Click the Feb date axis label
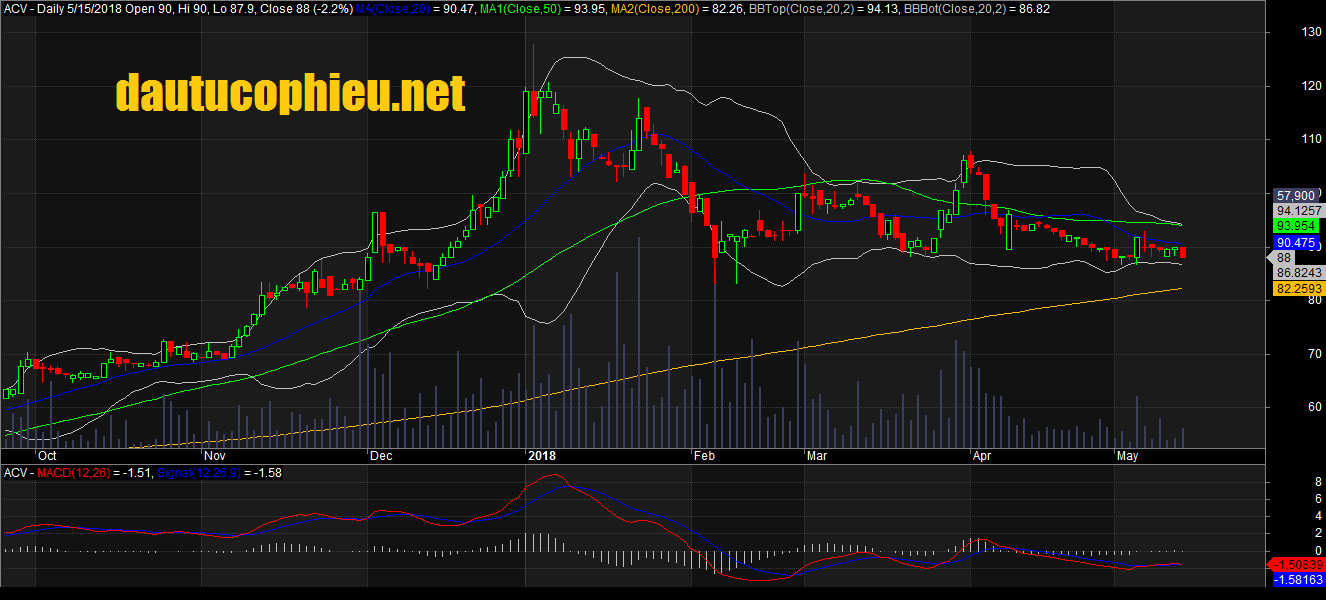 coord(703,454)
